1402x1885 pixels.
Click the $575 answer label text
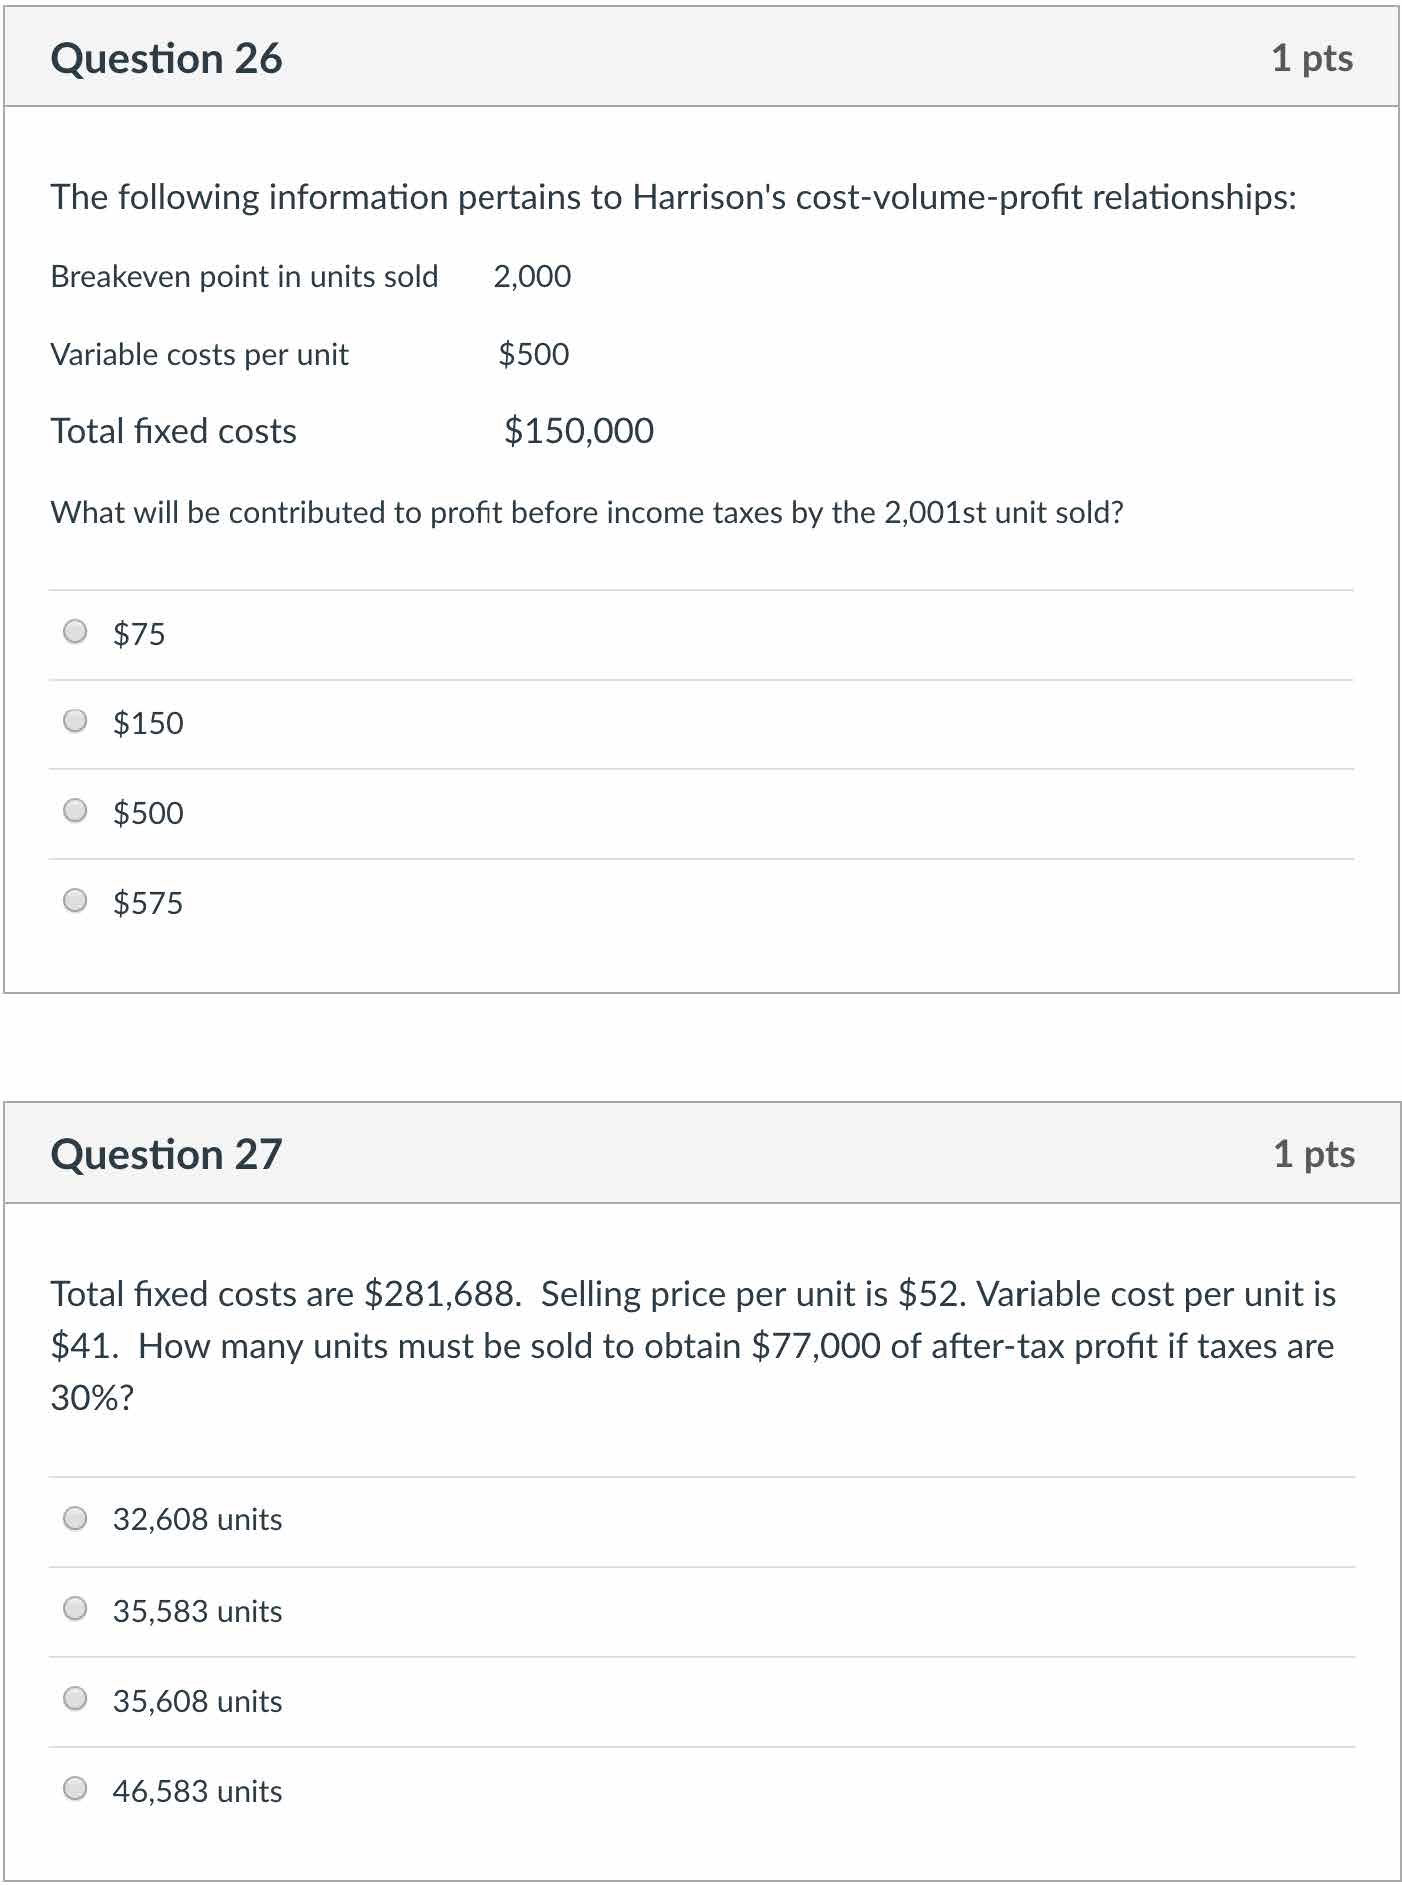[148, 903]
